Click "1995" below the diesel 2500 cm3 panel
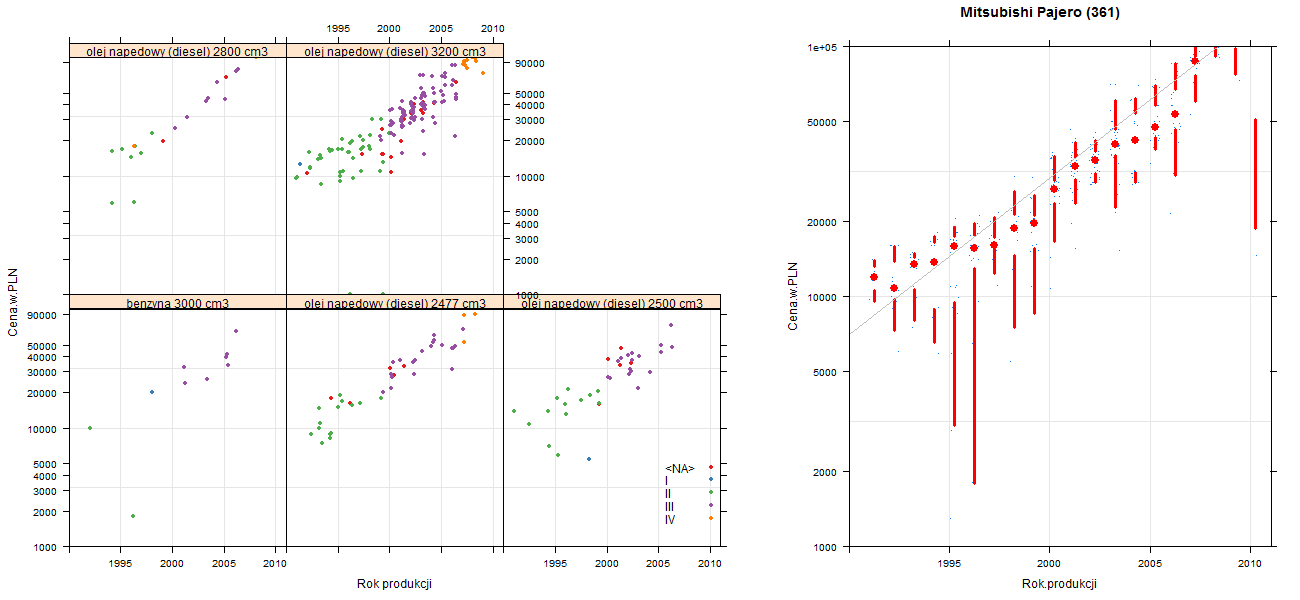 pyautogui.click(x=555, y=564)
